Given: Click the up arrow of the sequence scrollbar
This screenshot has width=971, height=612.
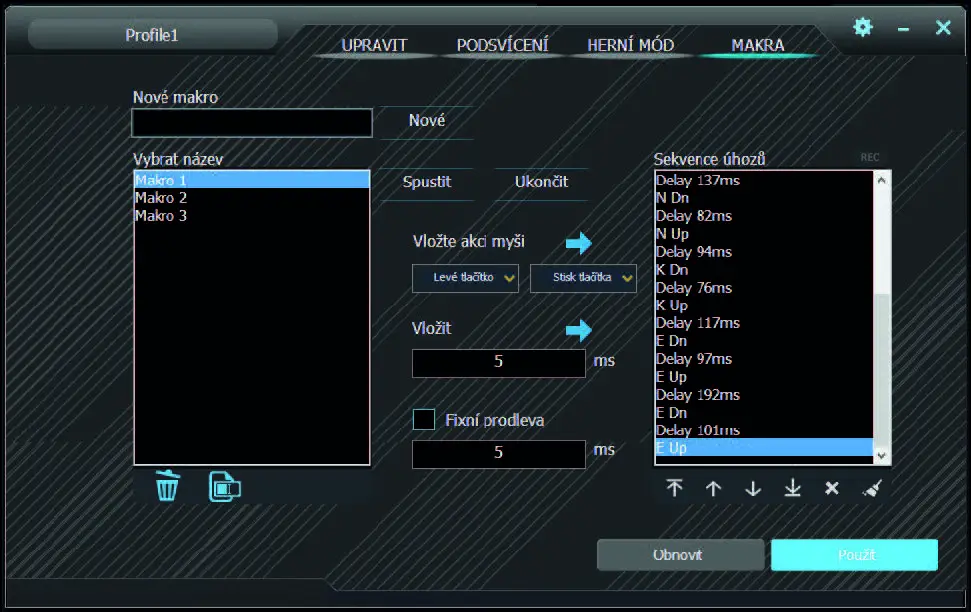Looking at the screenshot, I should coord(881,180).
